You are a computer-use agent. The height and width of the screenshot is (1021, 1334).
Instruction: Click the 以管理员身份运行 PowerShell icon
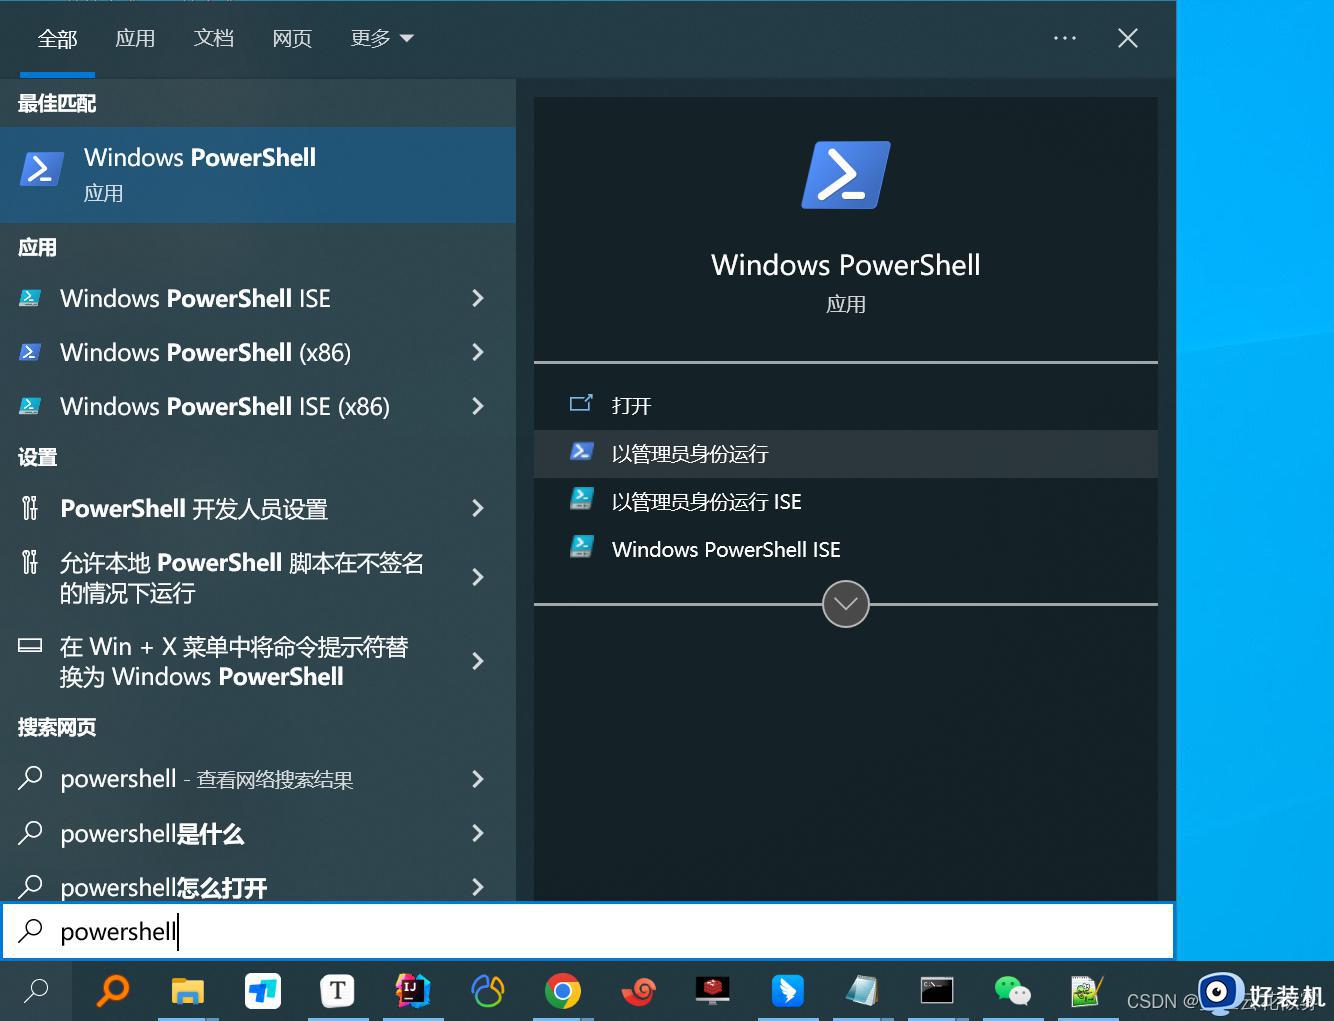(581, 452)
